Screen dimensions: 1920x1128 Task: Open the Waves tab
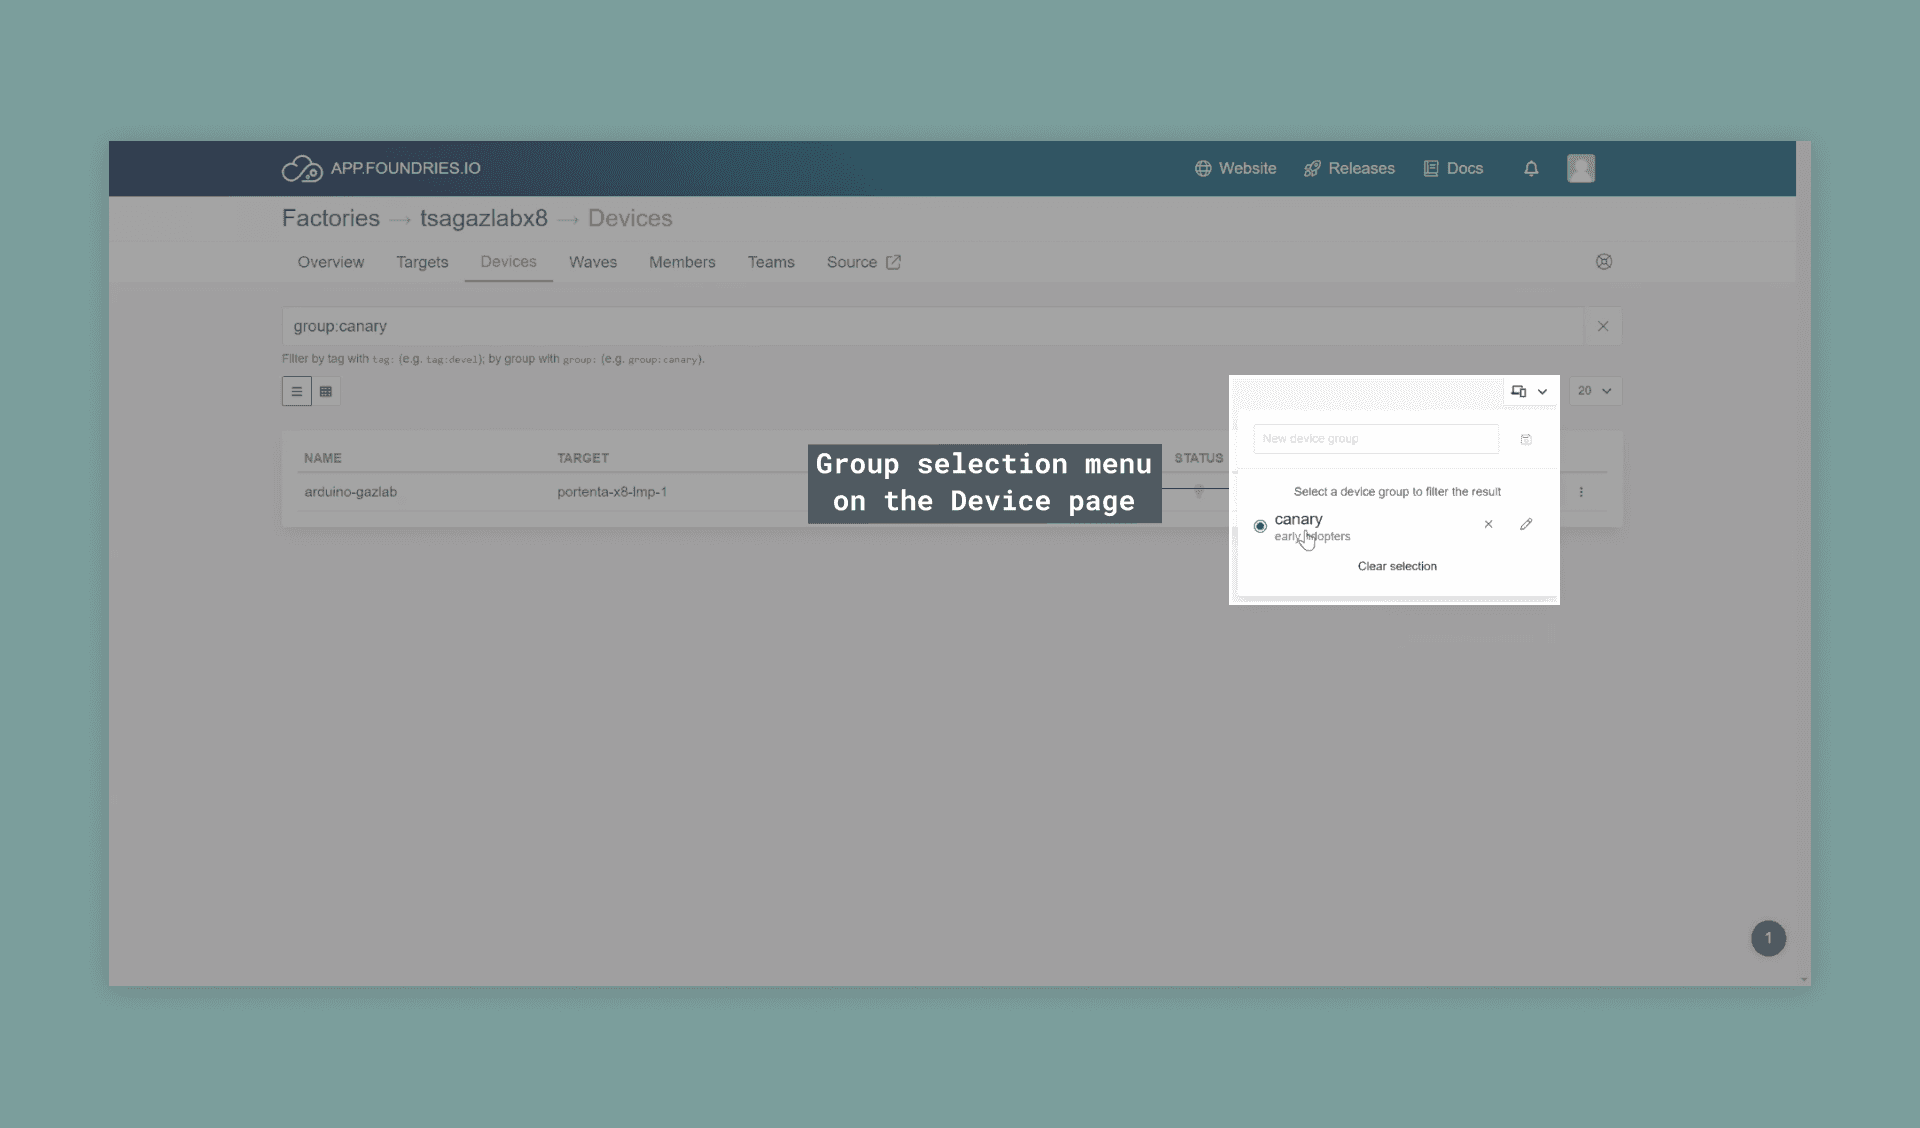tap(593, 262)
